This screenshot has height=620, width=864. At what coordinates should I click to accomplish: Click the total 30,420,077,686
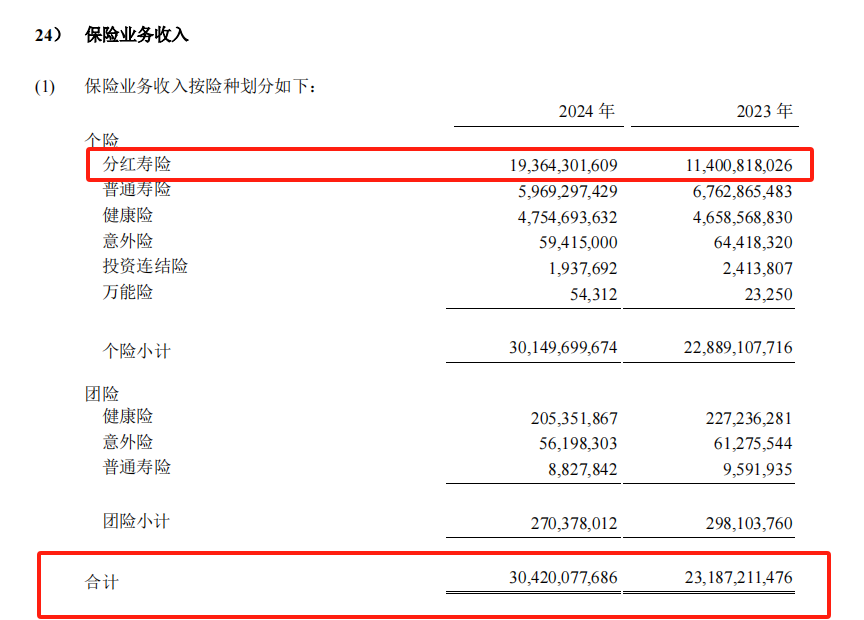(563, 578)
